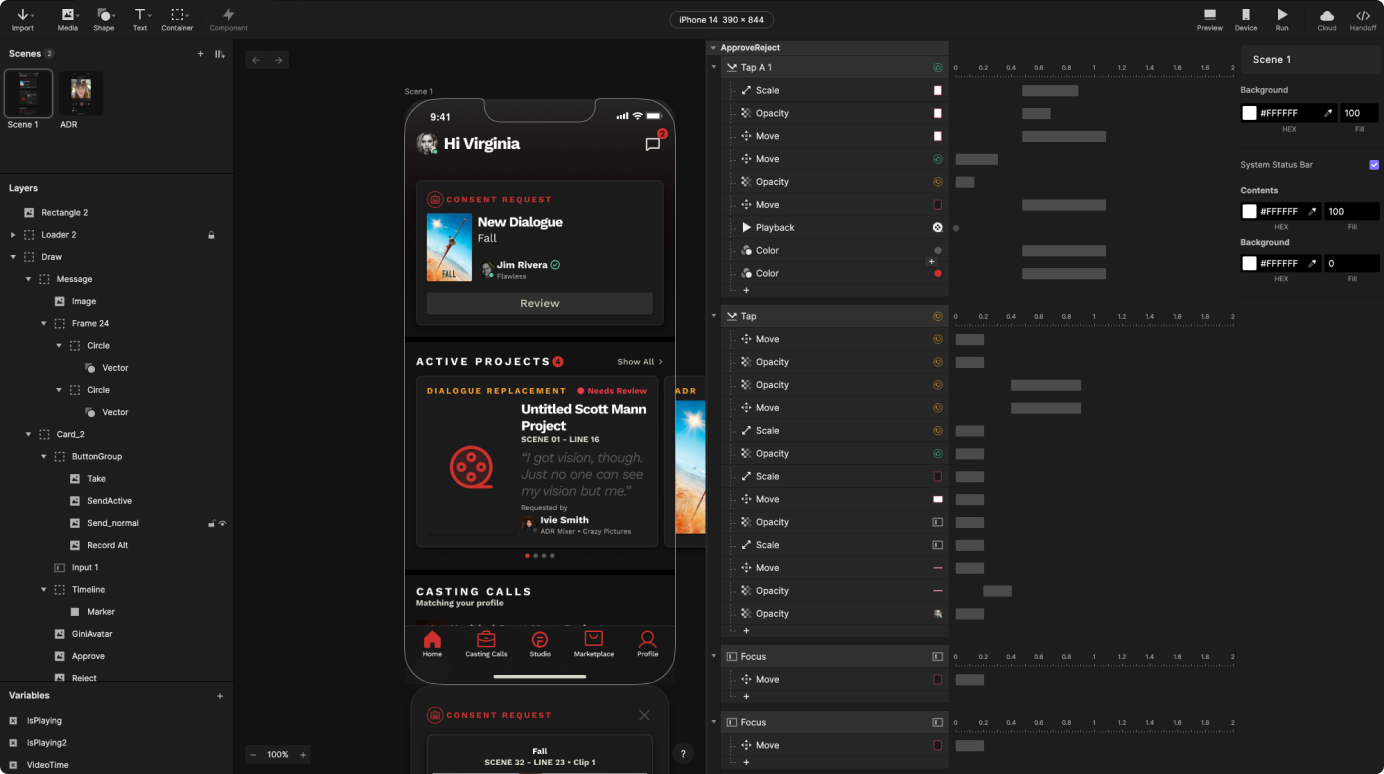Open the Container tool

tap(177, 19)
